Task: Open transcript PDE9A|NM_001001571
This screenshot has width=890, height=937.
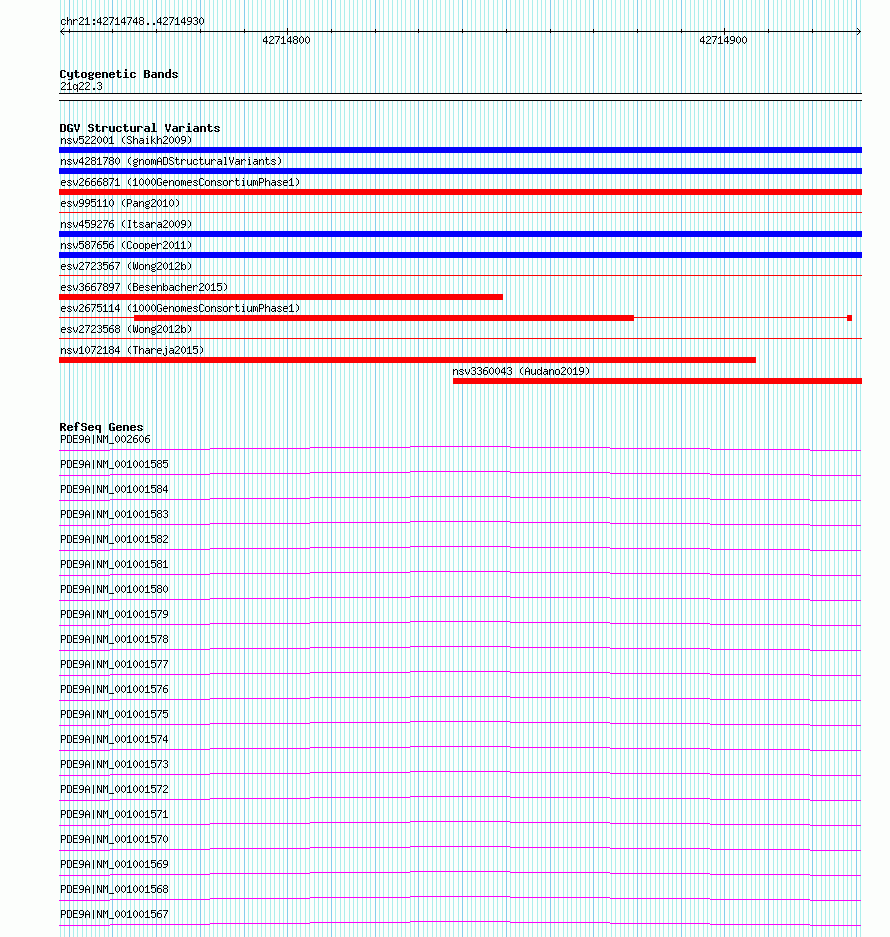Action: [114, 814]
